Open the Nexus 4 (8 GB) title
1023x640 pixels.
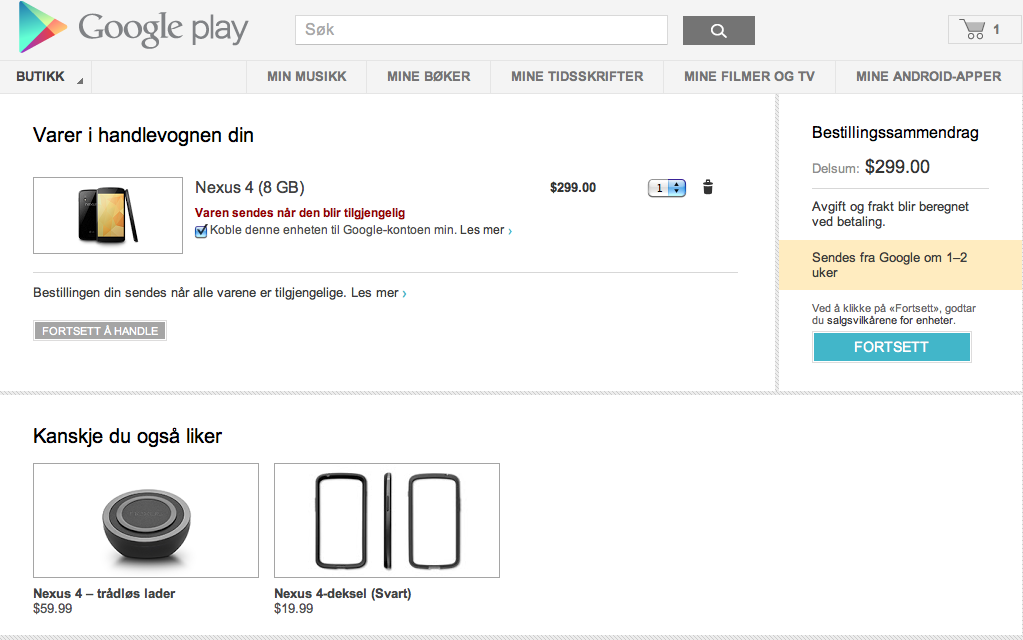point(250,187)
